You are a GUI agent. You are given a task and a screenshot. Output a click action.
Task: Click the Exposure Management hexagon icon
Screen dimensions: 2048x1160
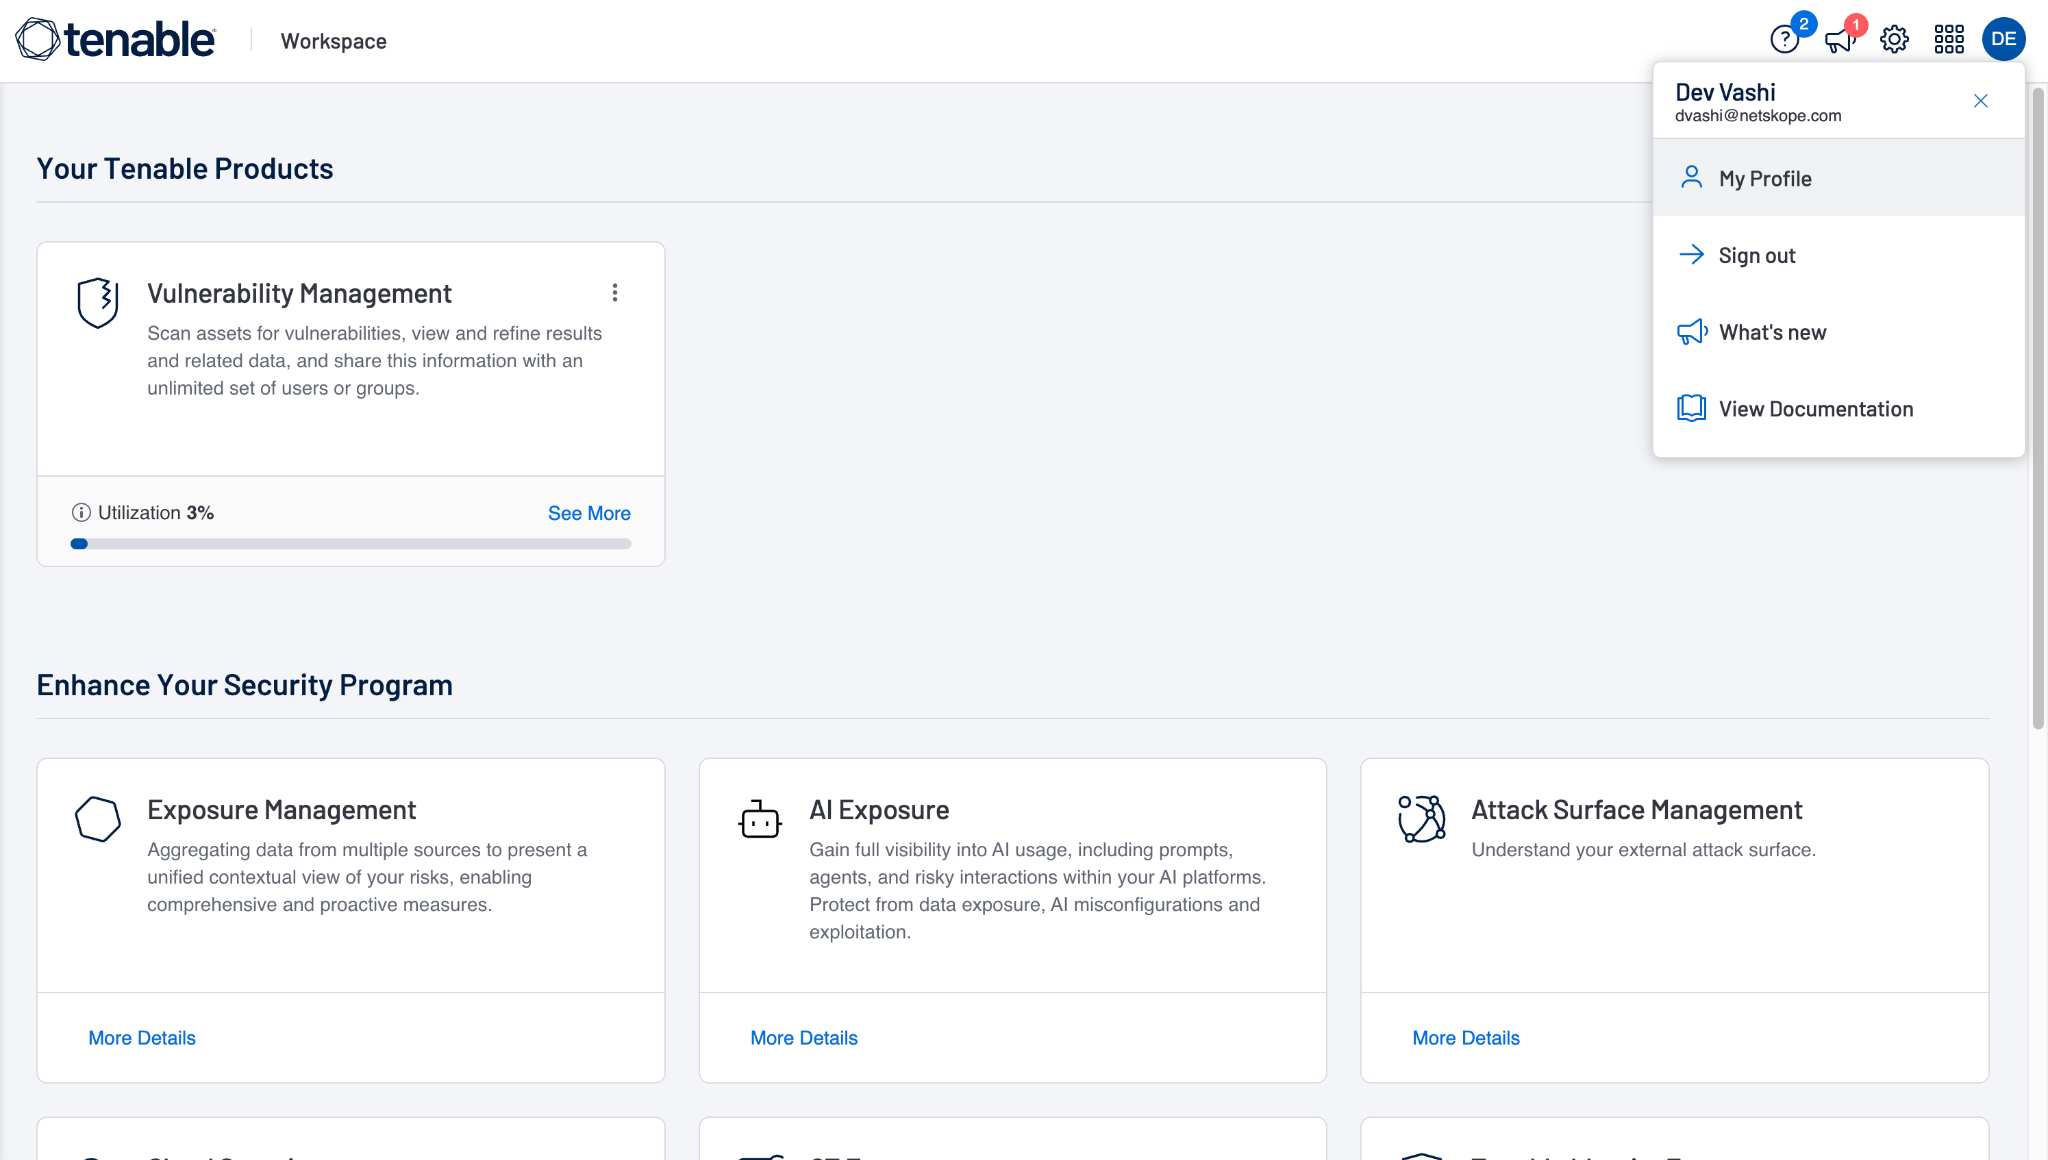(x=98, y=819)
